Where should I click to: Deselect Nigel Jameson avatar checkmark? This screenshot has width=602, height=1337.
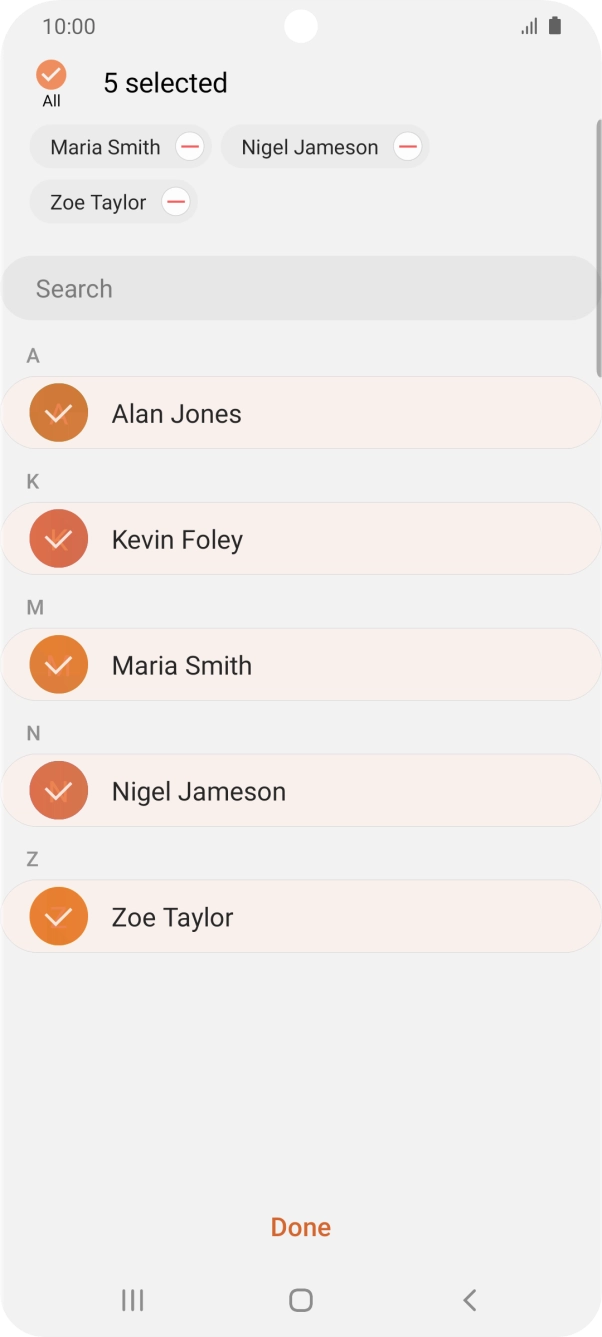tap(59, 791)
